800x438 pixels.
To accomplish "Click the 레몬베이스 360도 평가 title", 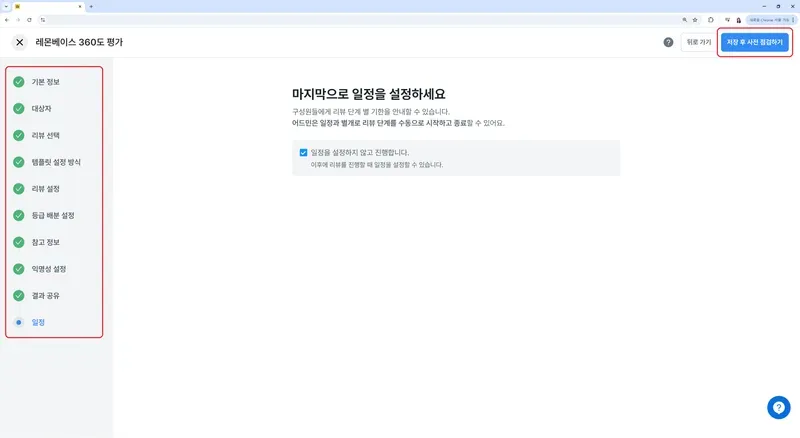I will click(79, 42).
